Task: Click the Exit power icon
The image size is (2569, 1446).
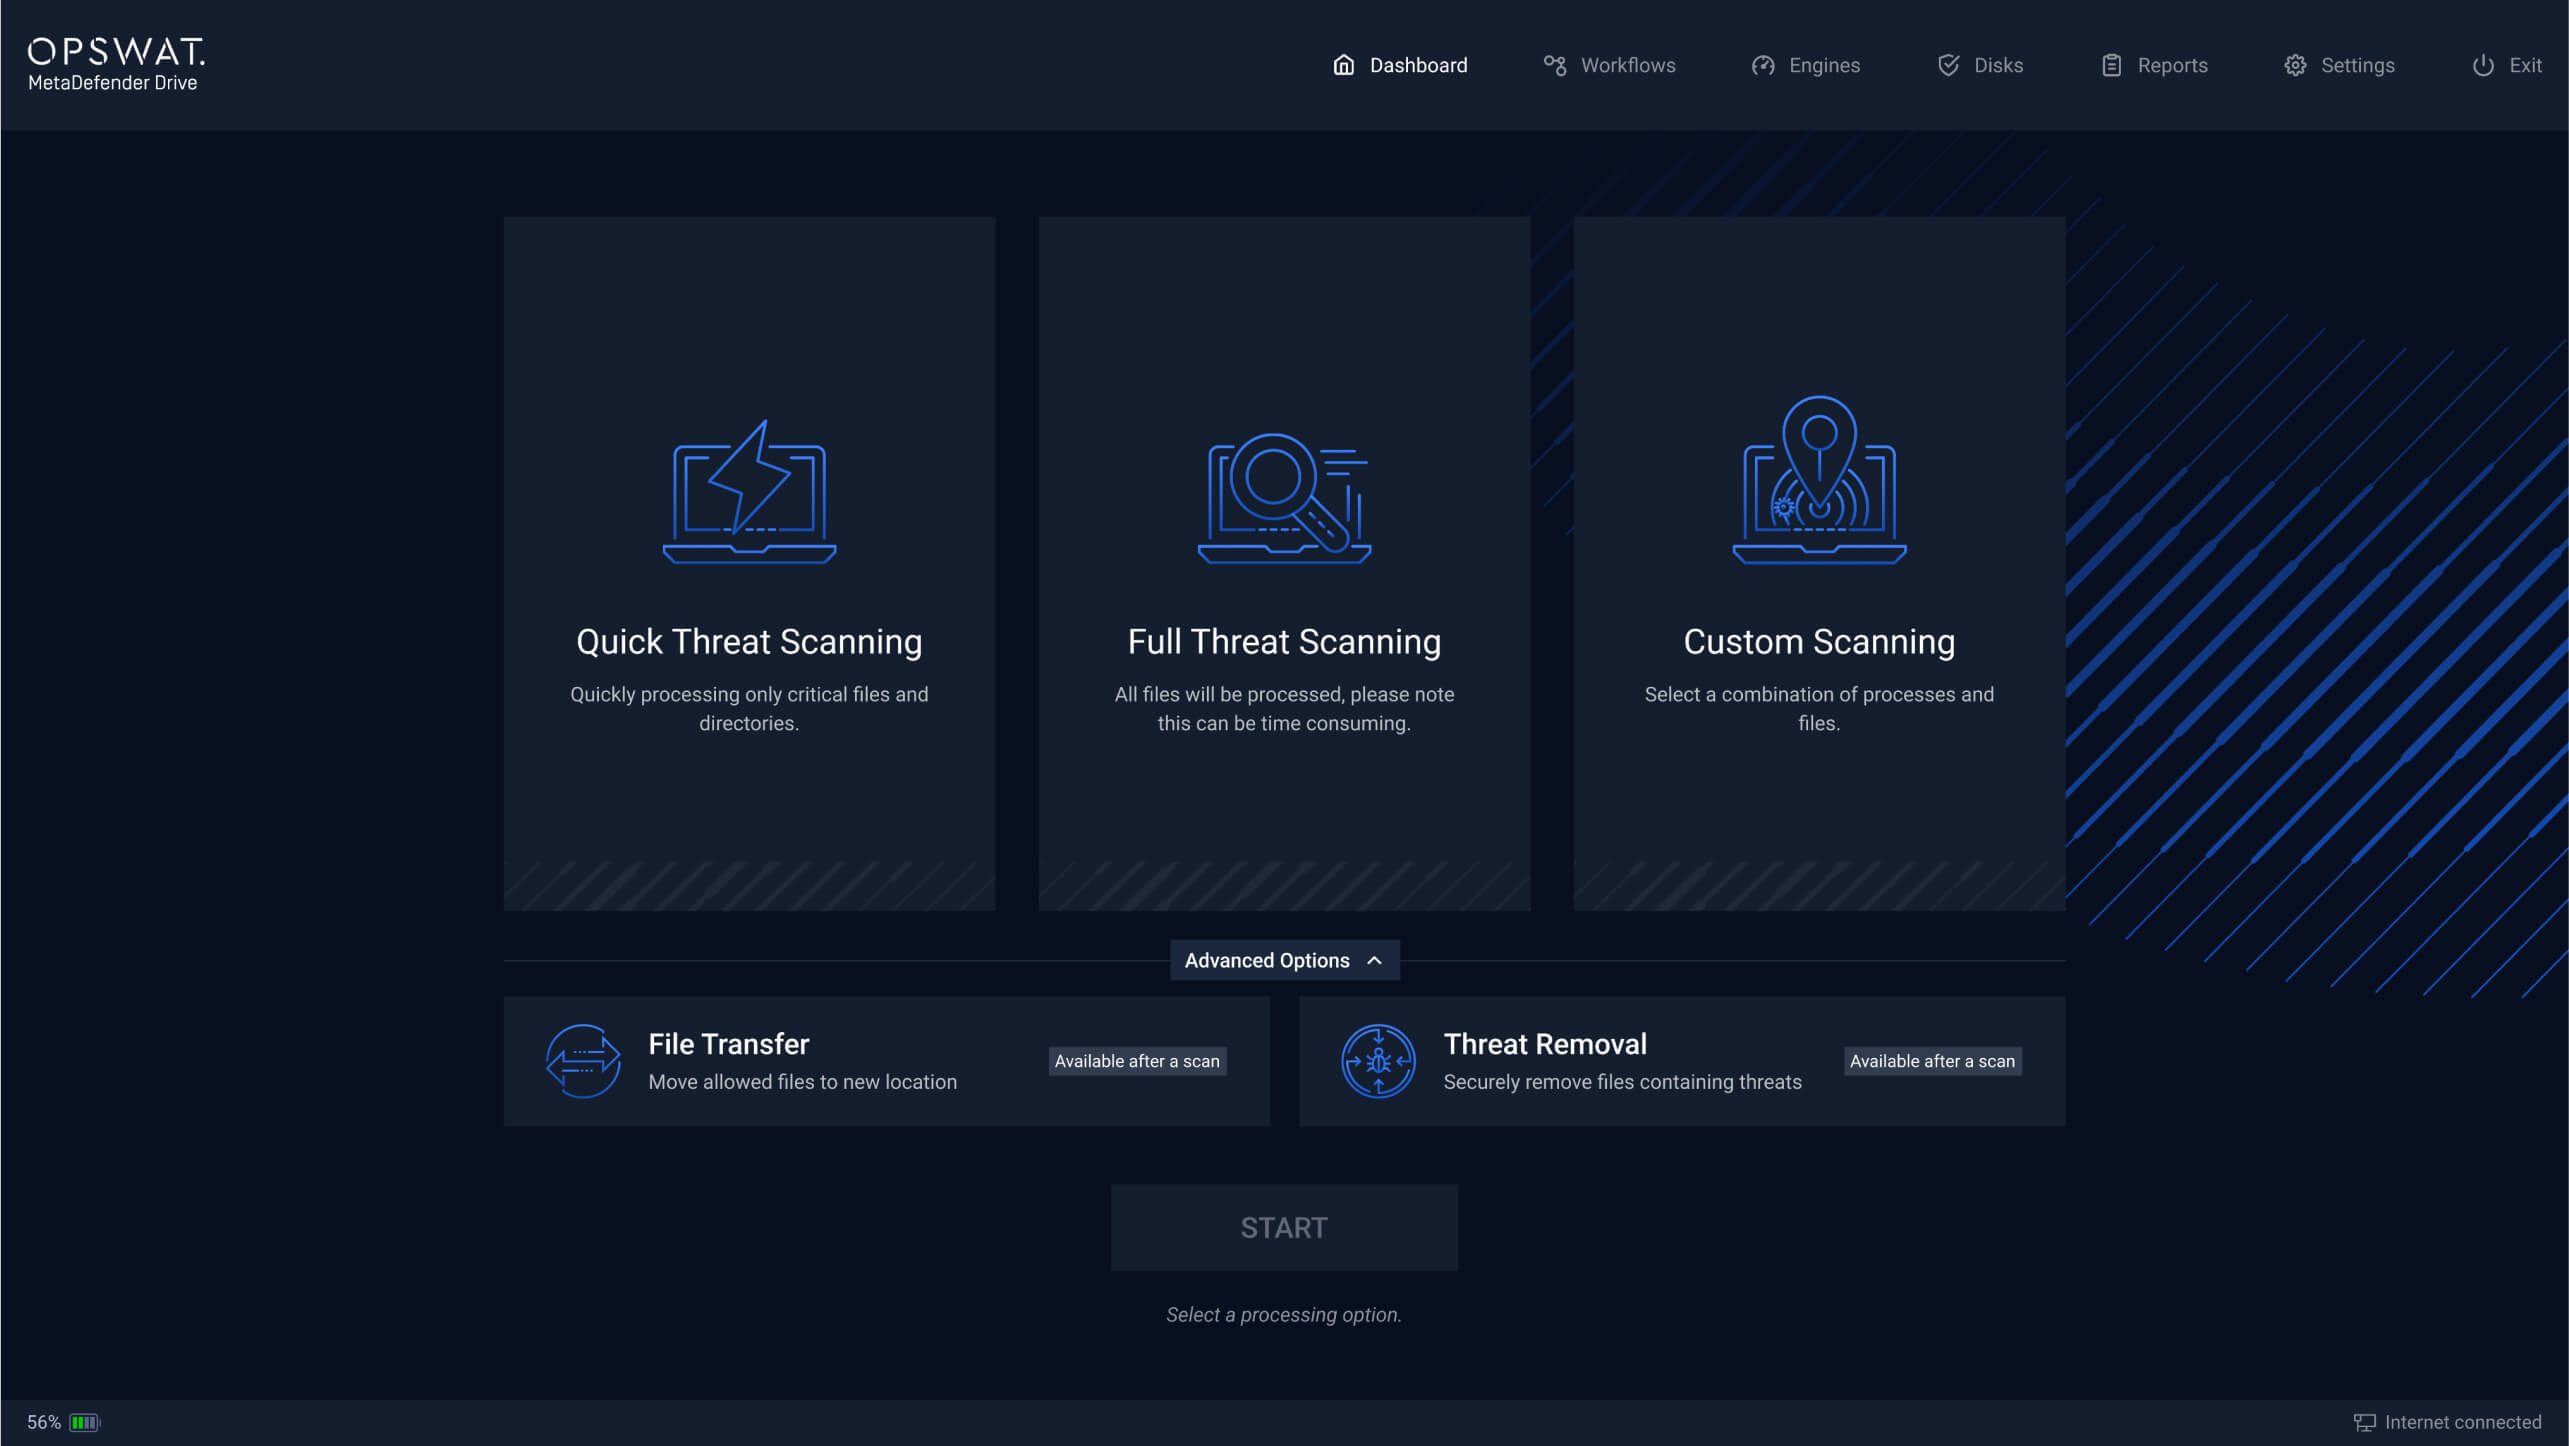Action: click(2483, 64)
